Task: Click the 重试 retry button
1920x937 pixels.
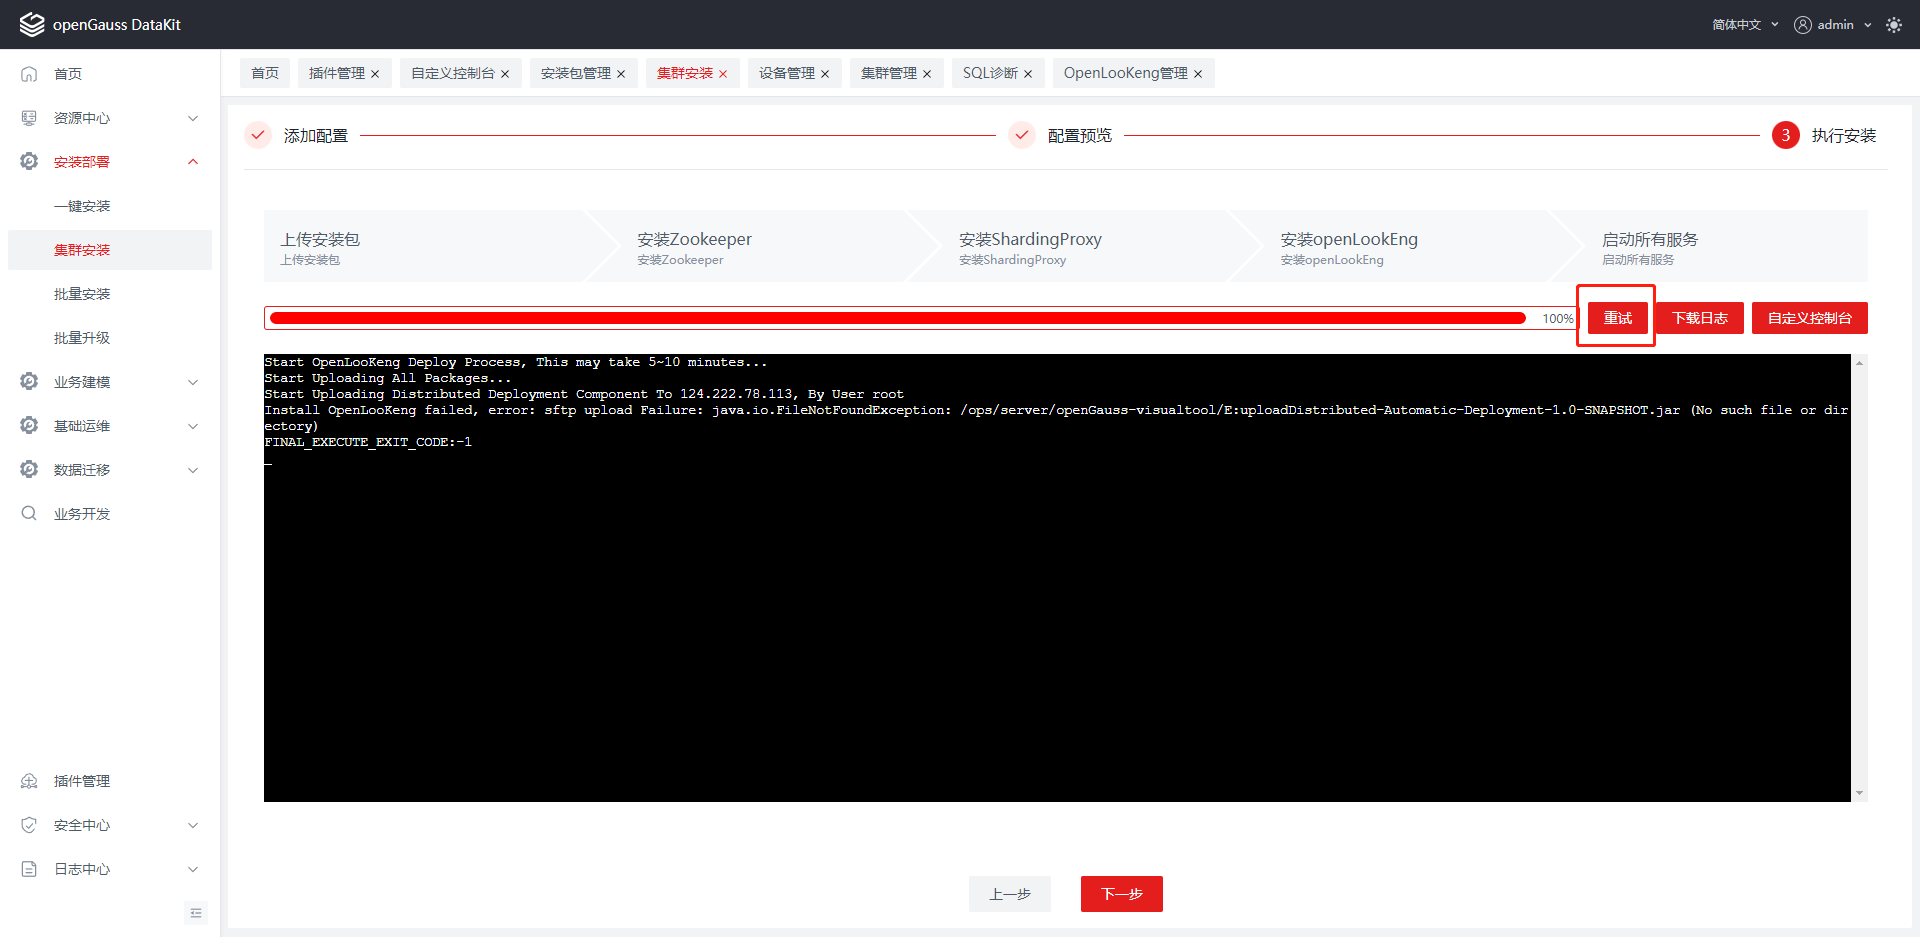Action: 1617,318
